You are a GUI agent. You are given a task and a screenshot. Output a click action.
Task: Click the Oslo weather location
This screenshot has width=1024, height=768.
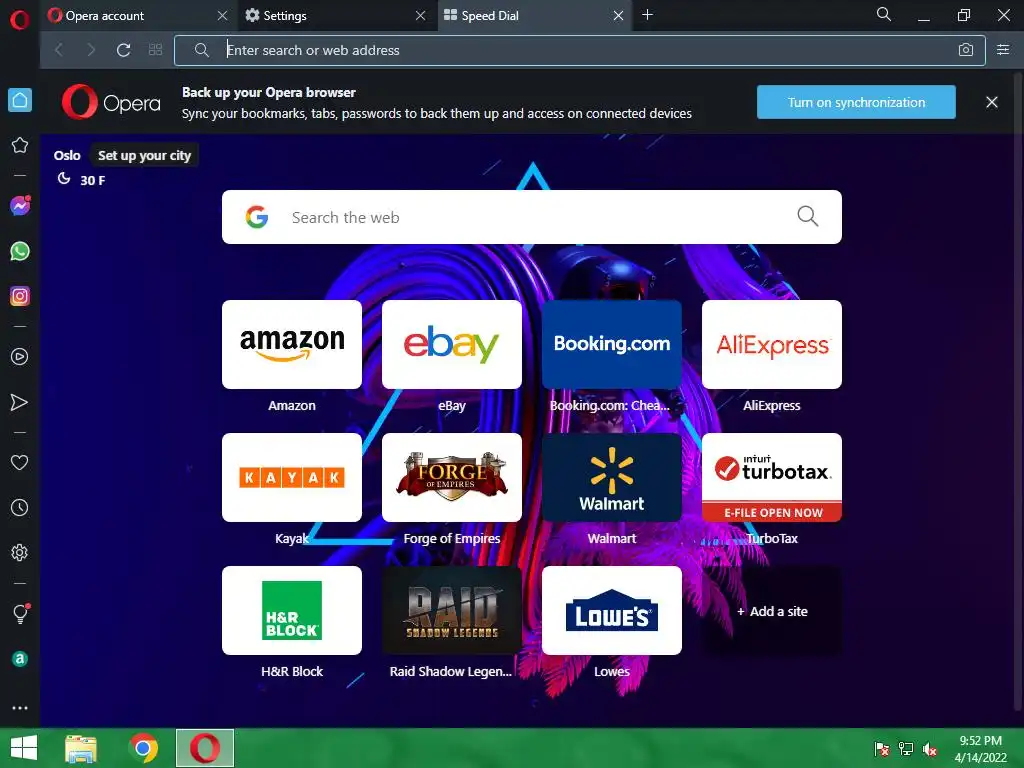tap(67, 155)
